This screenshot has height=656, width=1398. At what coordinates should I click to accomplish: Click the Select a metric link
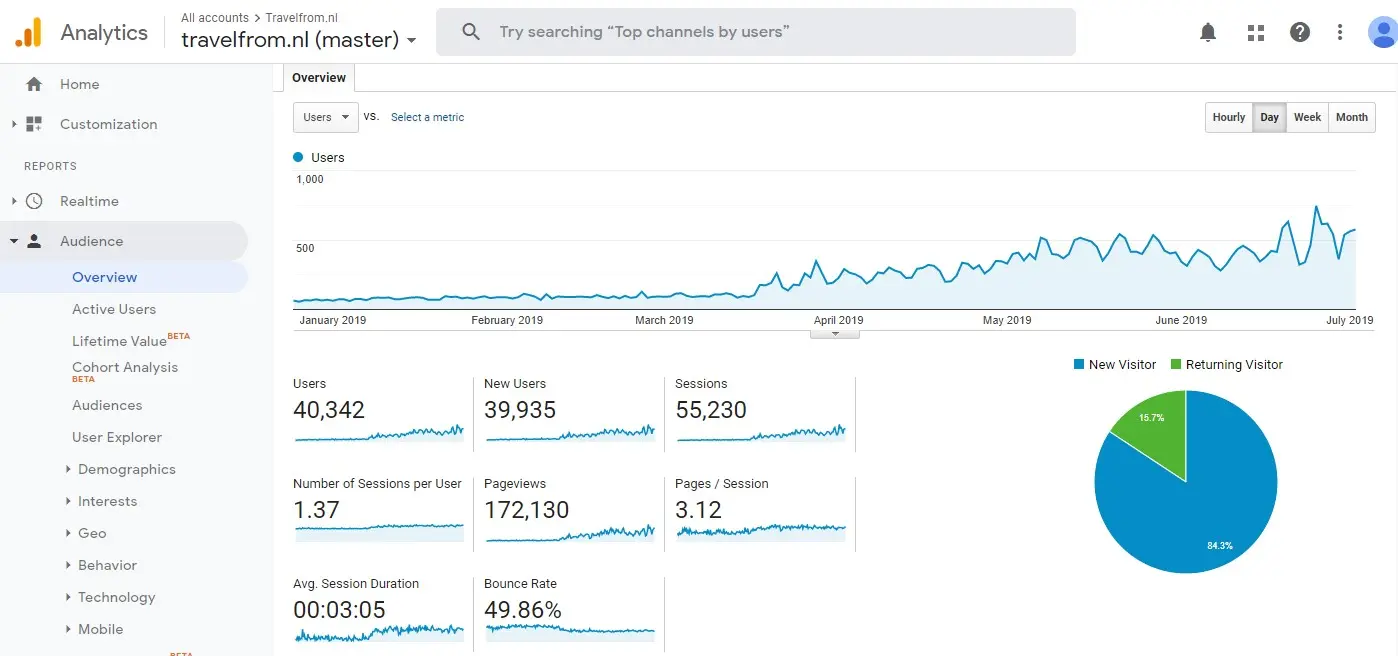click(x=427, y=117)
